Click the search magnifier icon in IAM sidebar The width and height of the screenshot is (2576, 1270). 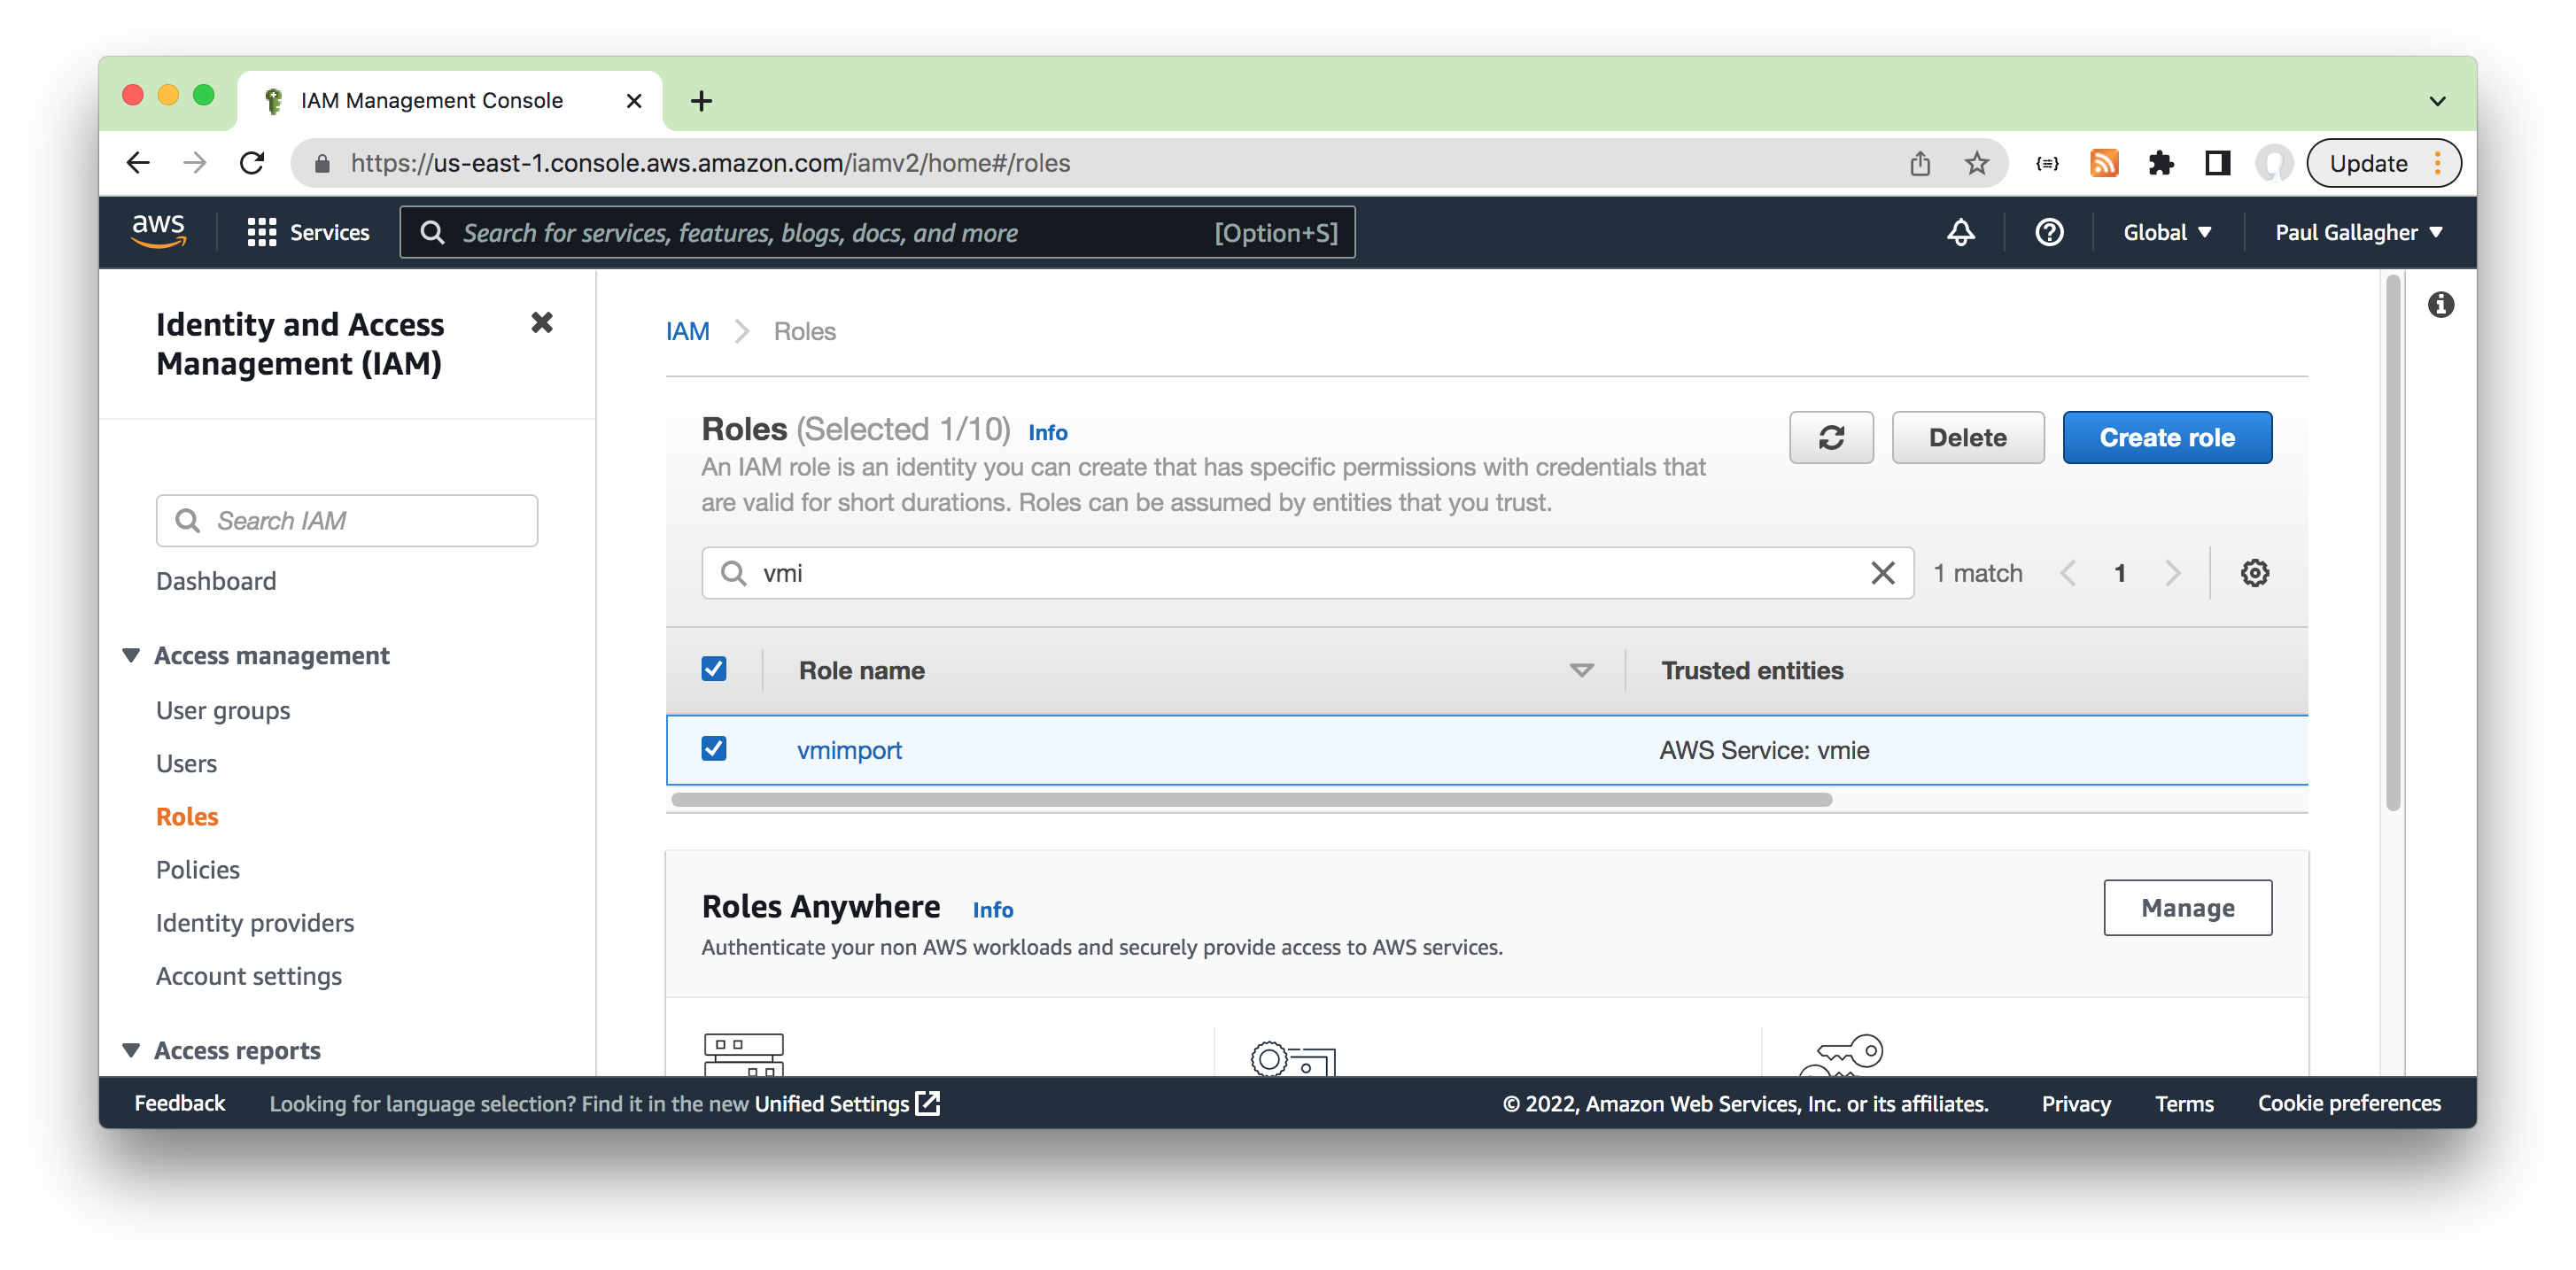(187, 521)
